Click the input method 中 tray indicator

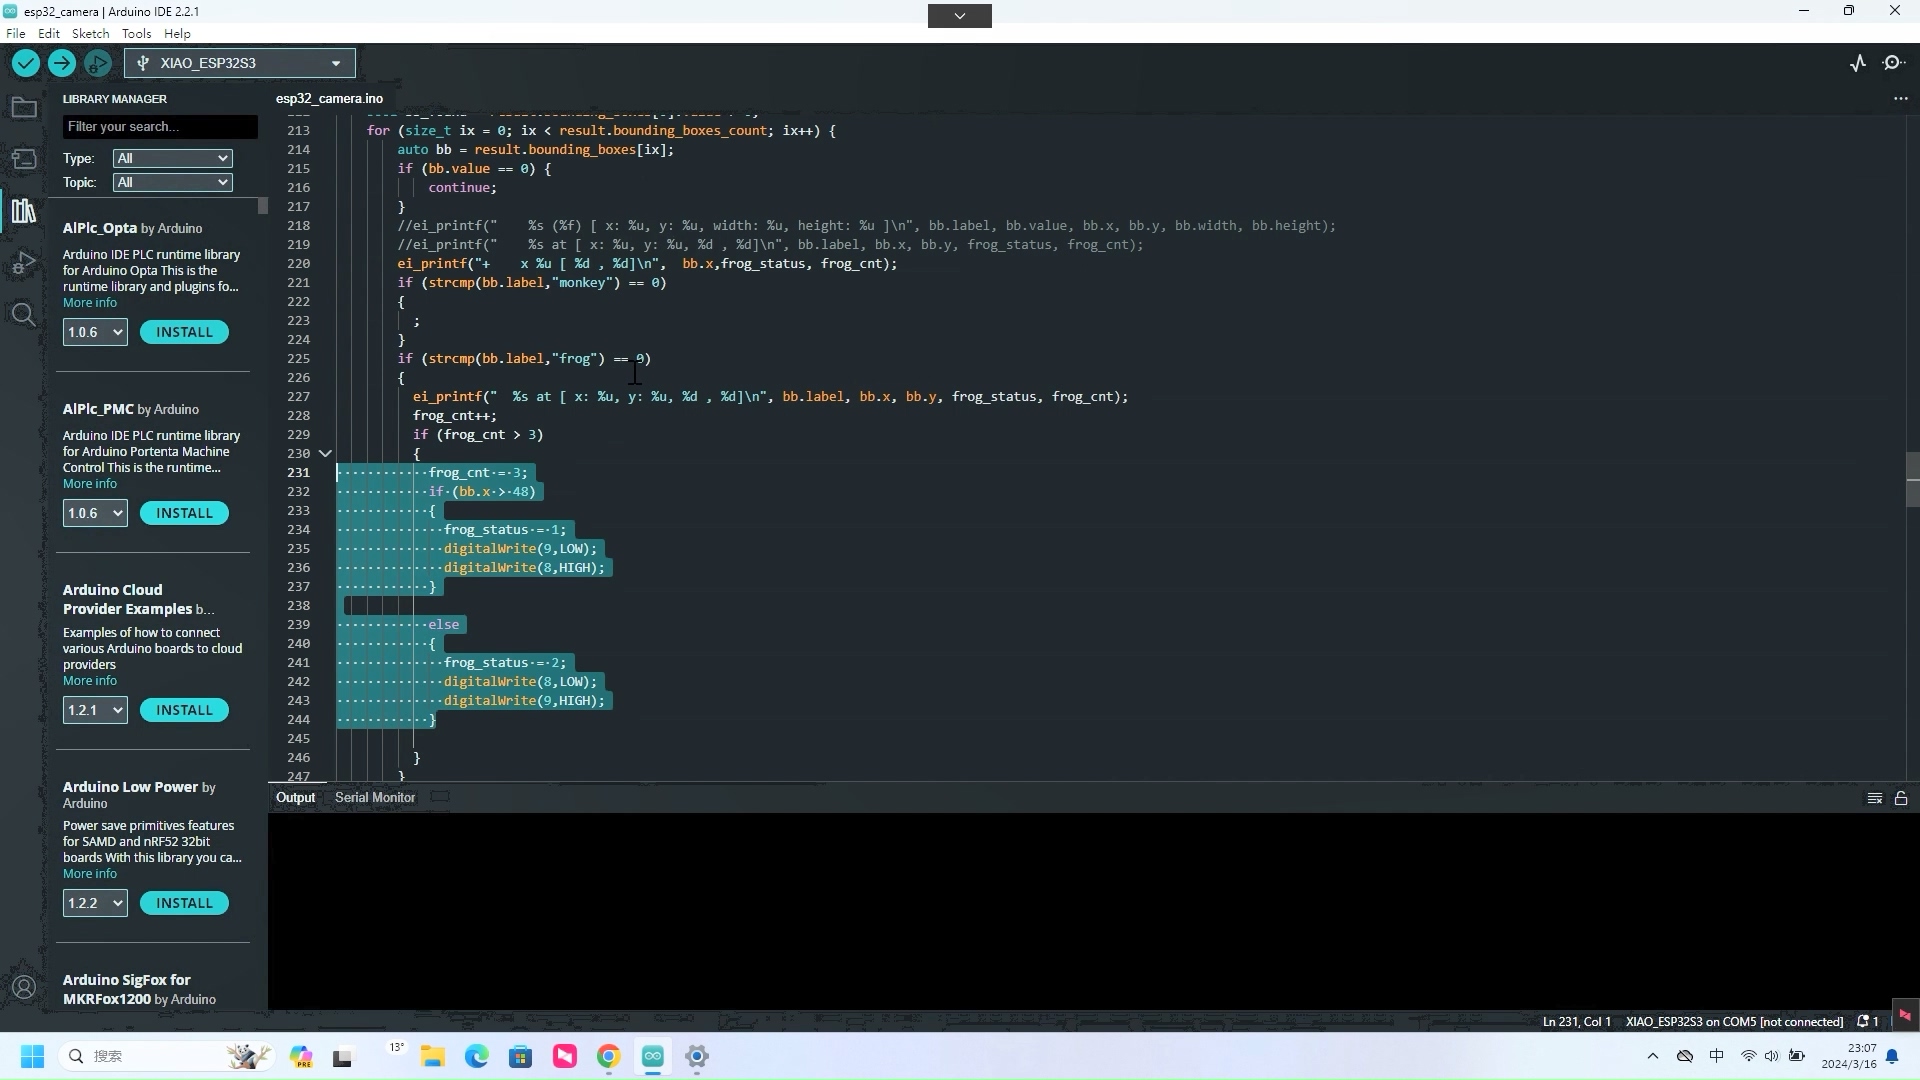point(1717,1056)
